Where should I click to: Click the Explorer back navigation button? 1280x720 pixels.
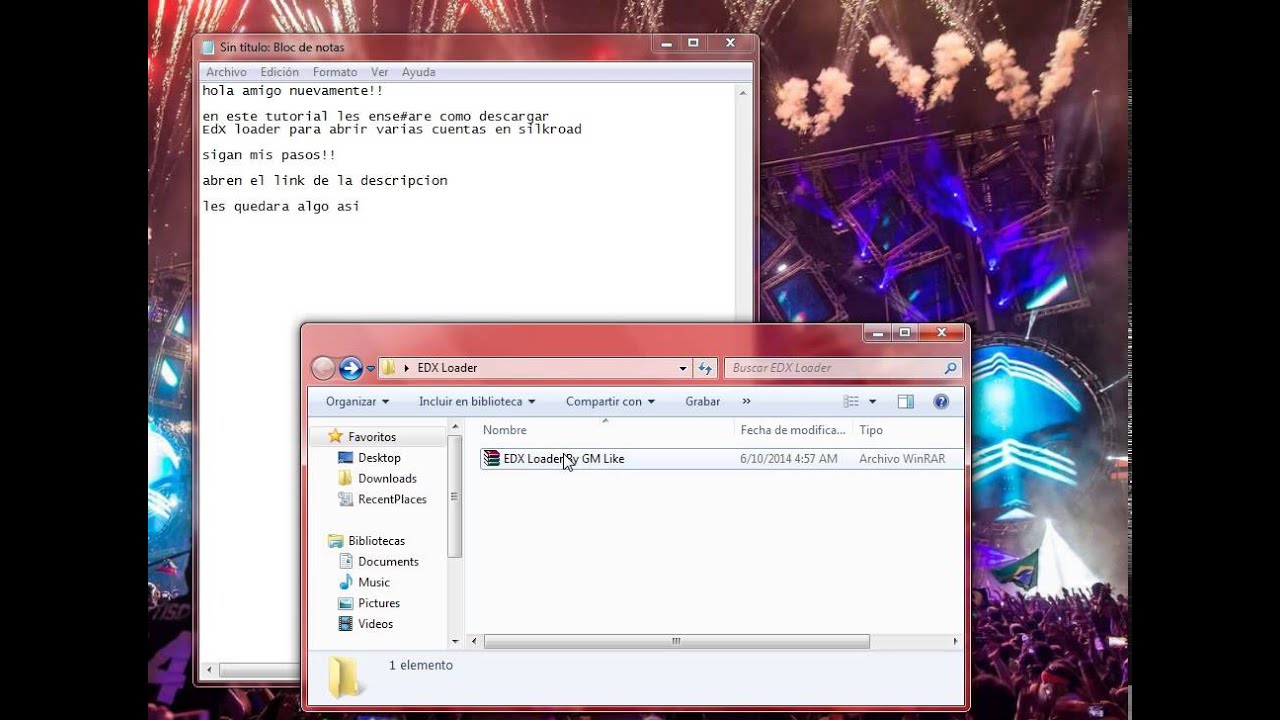323,368
